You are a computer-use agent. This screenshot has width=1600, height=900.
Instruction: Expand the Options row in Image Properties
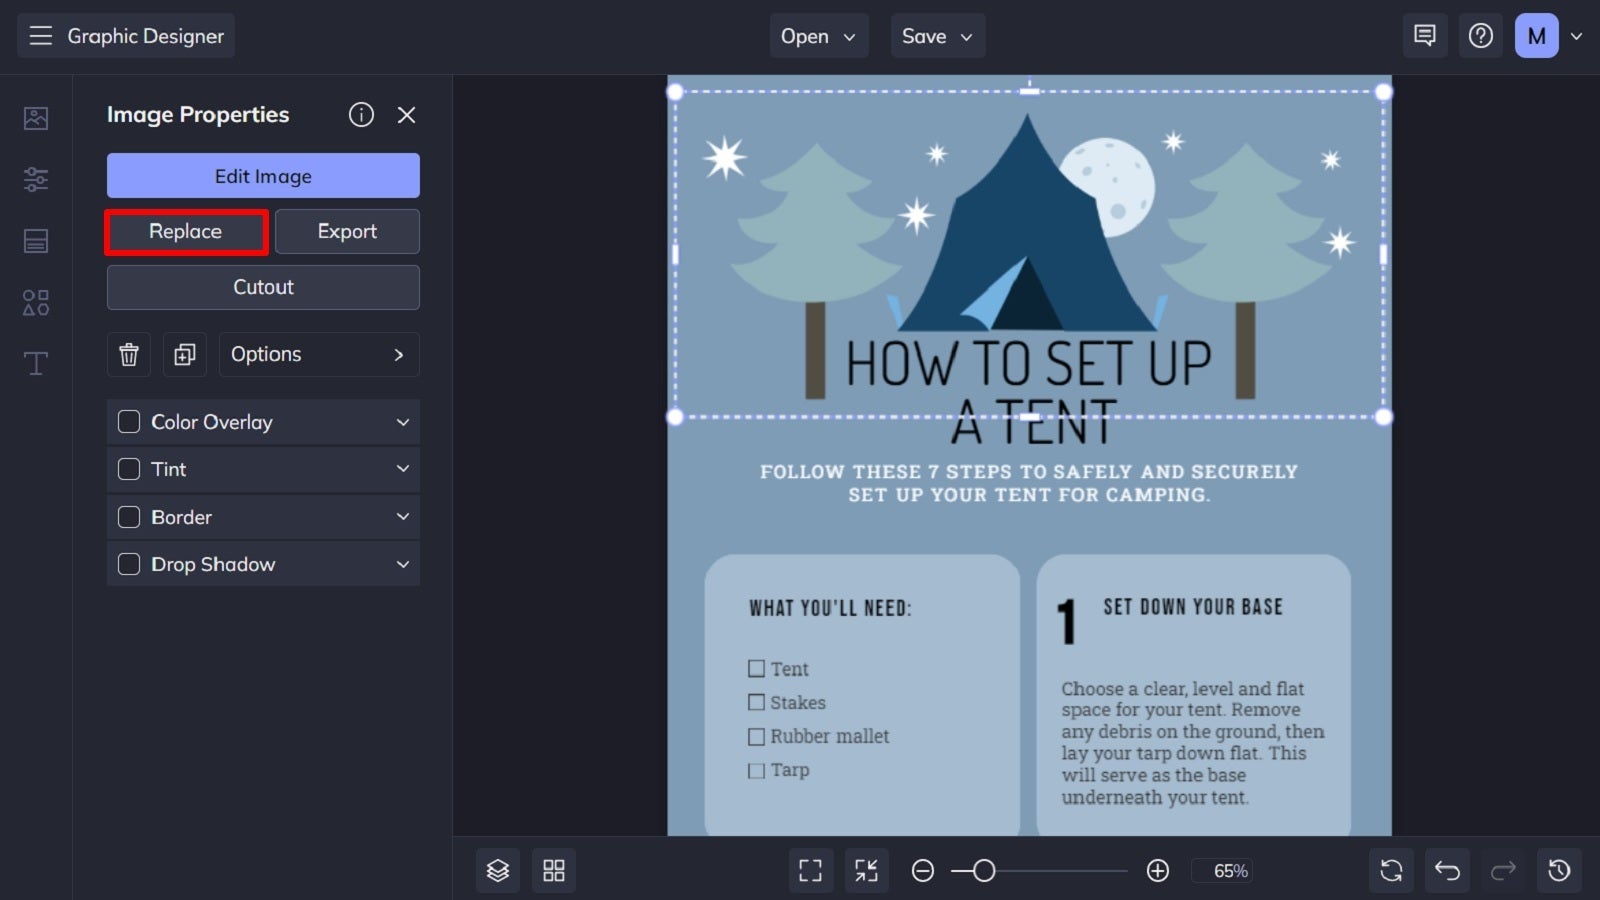point(318,354)
